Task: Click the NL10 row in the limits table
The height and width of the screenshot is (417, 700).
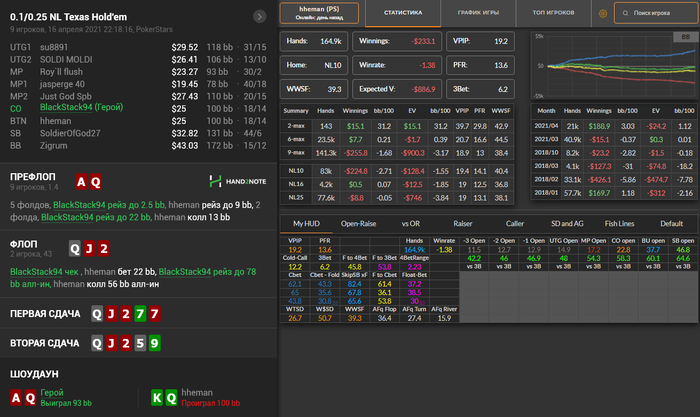Action: (x=296, y=171)
